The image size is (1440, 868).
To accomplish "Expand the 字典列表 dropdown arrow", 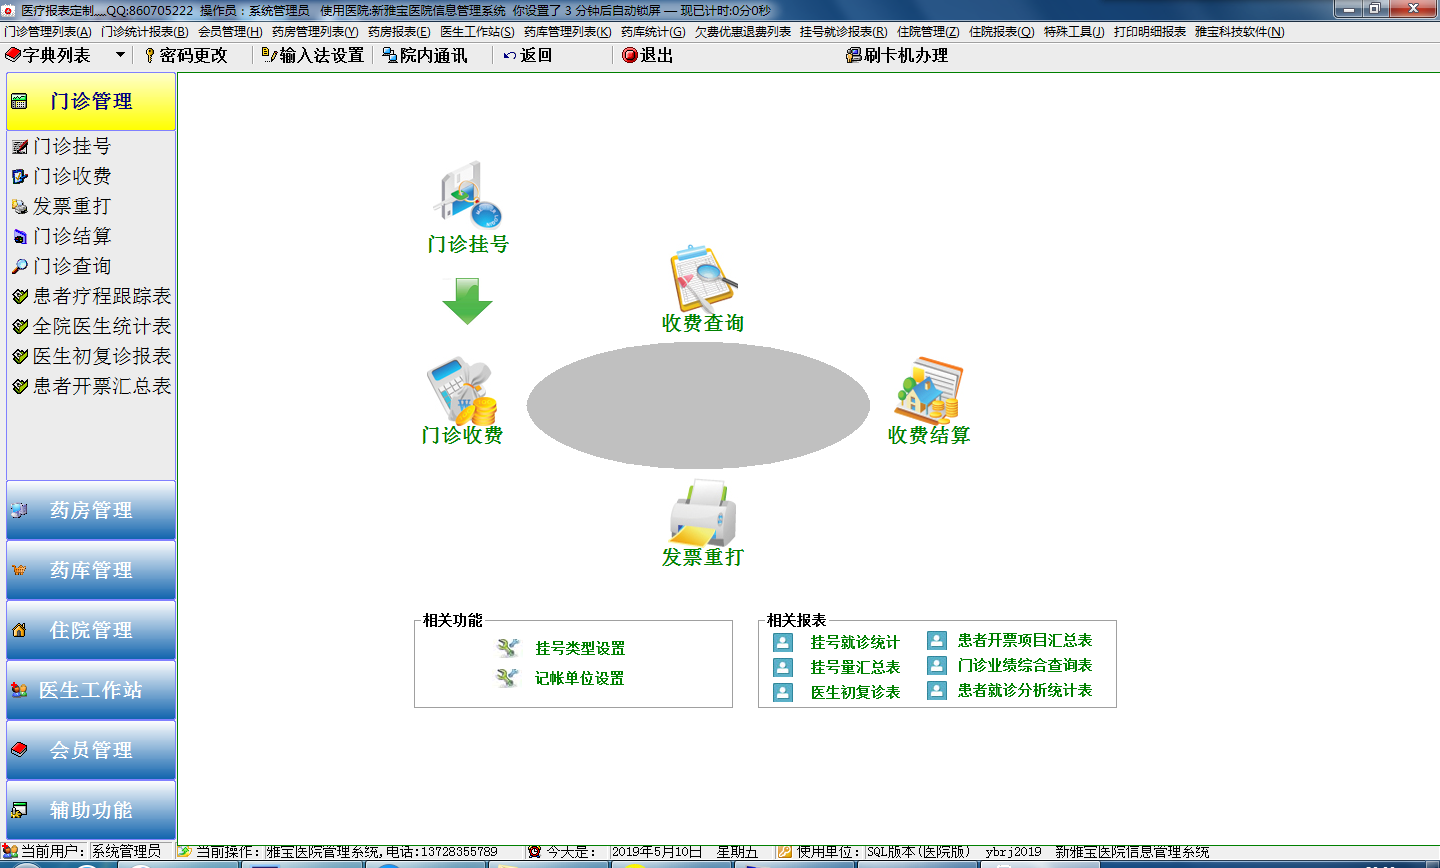I will pyautogui.click(x=120, y=55).
